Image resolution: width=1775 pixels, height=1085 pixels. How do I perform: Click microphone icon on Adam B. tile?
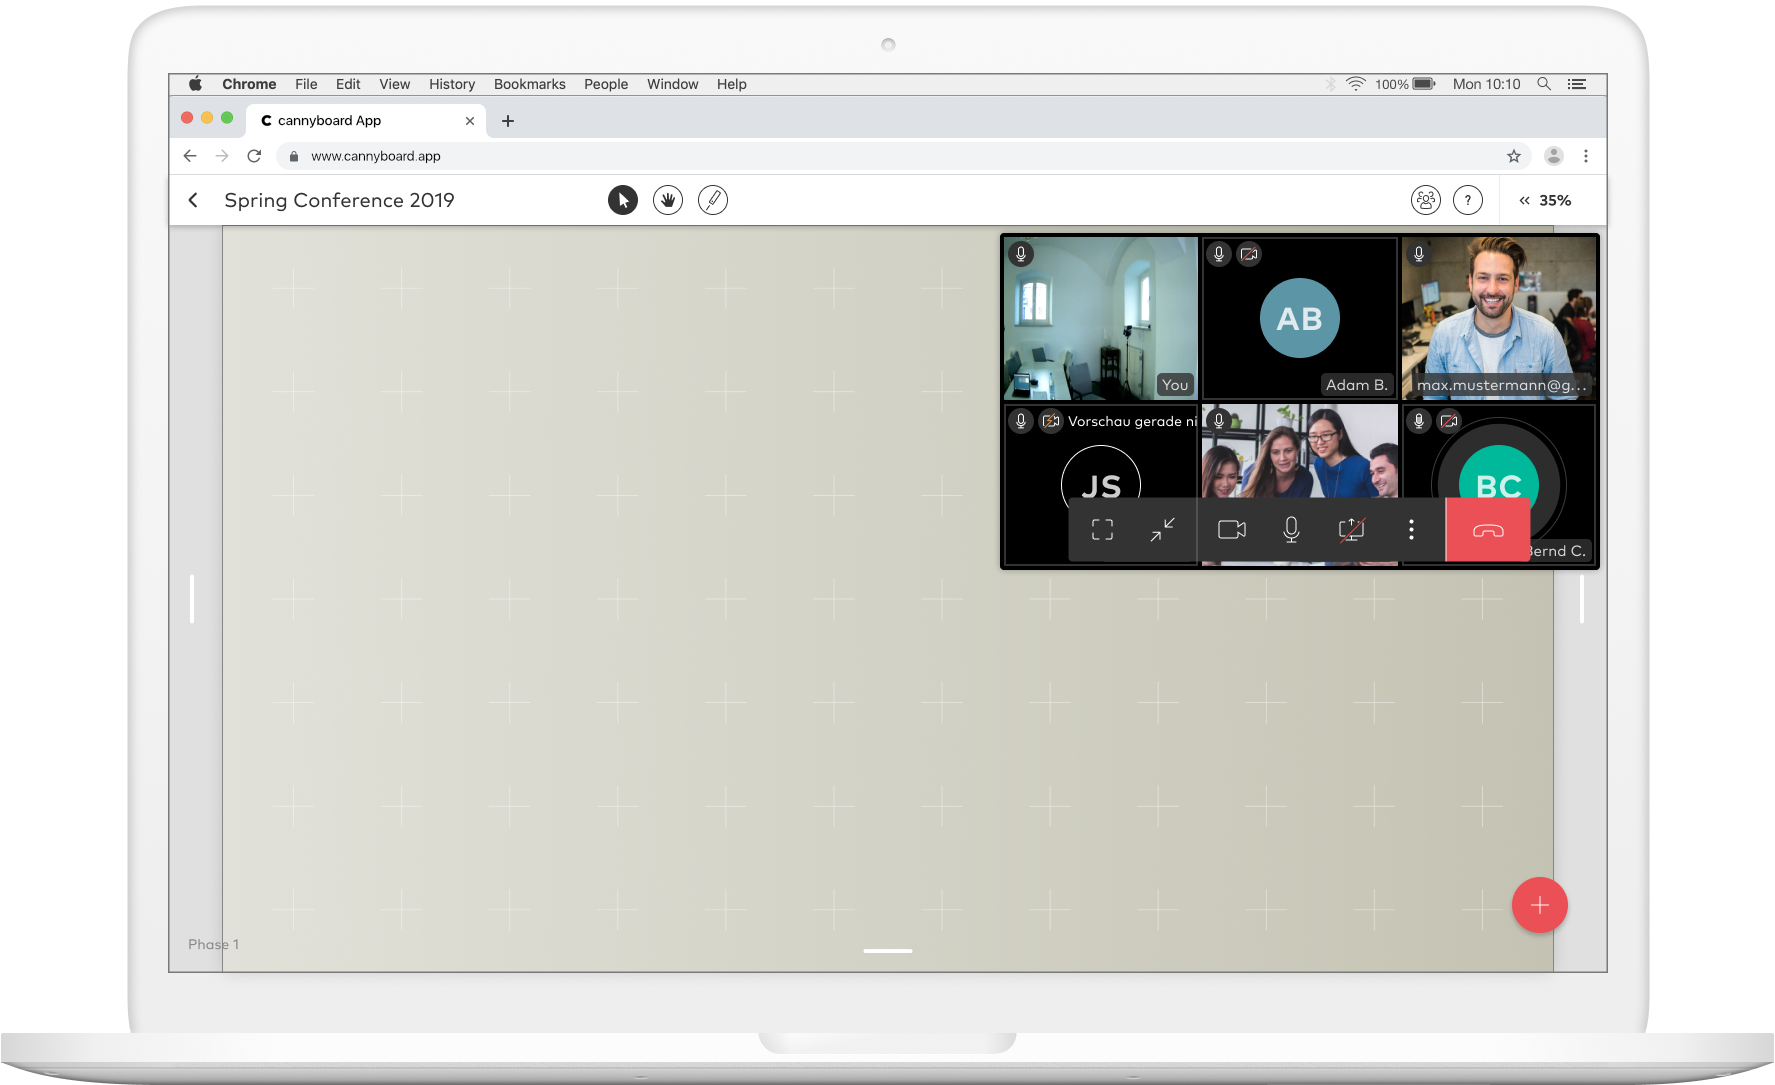(x=1219, y=254)
